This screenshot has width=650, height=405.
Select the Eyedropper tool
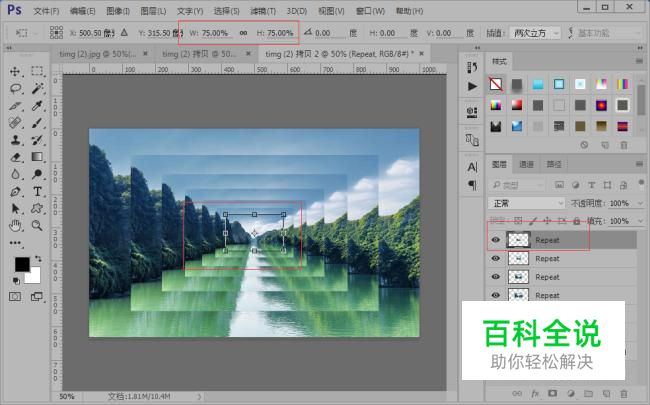pyautogui.click(x=37, y=106)
